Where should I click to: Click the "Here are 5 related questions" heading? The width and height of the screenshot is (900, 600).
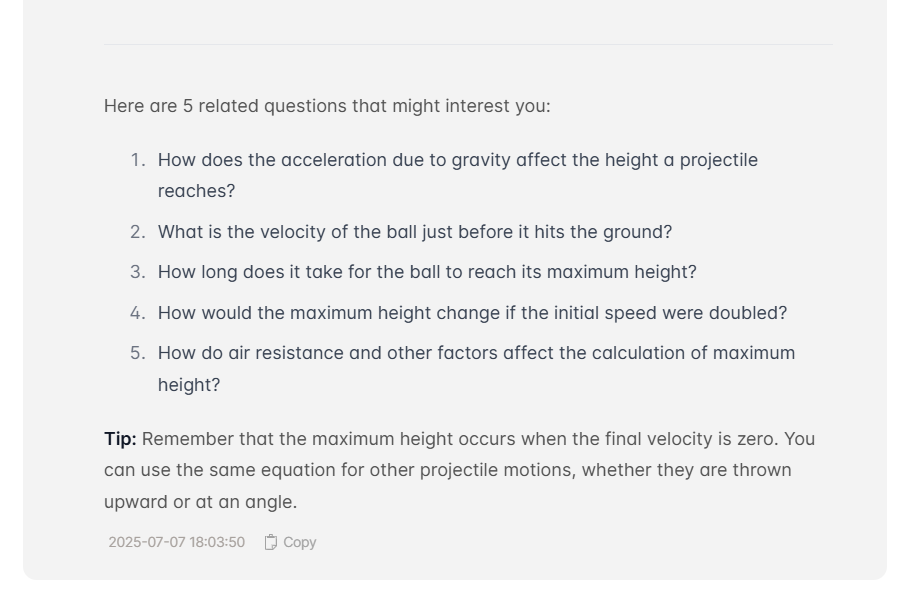coord(327,106)
